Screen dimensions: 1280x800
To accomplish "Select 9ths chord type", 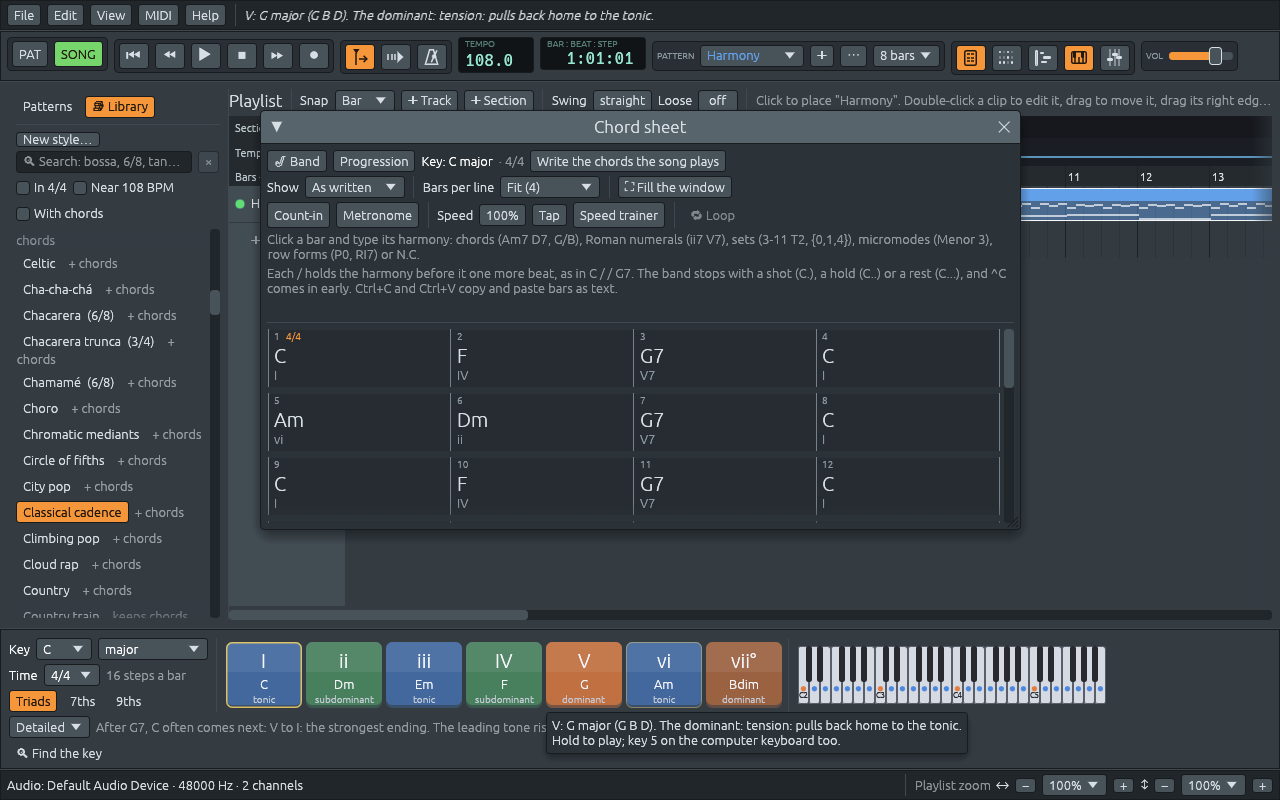I will (x=129, y=702).
